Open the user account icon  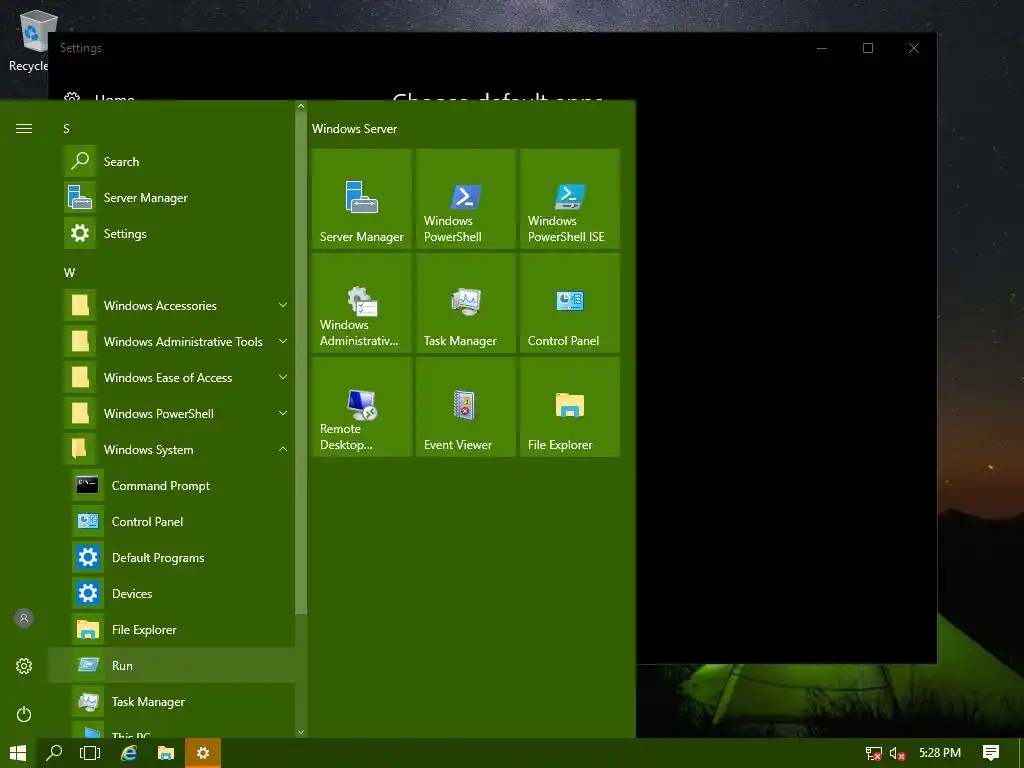pos(24,618)
